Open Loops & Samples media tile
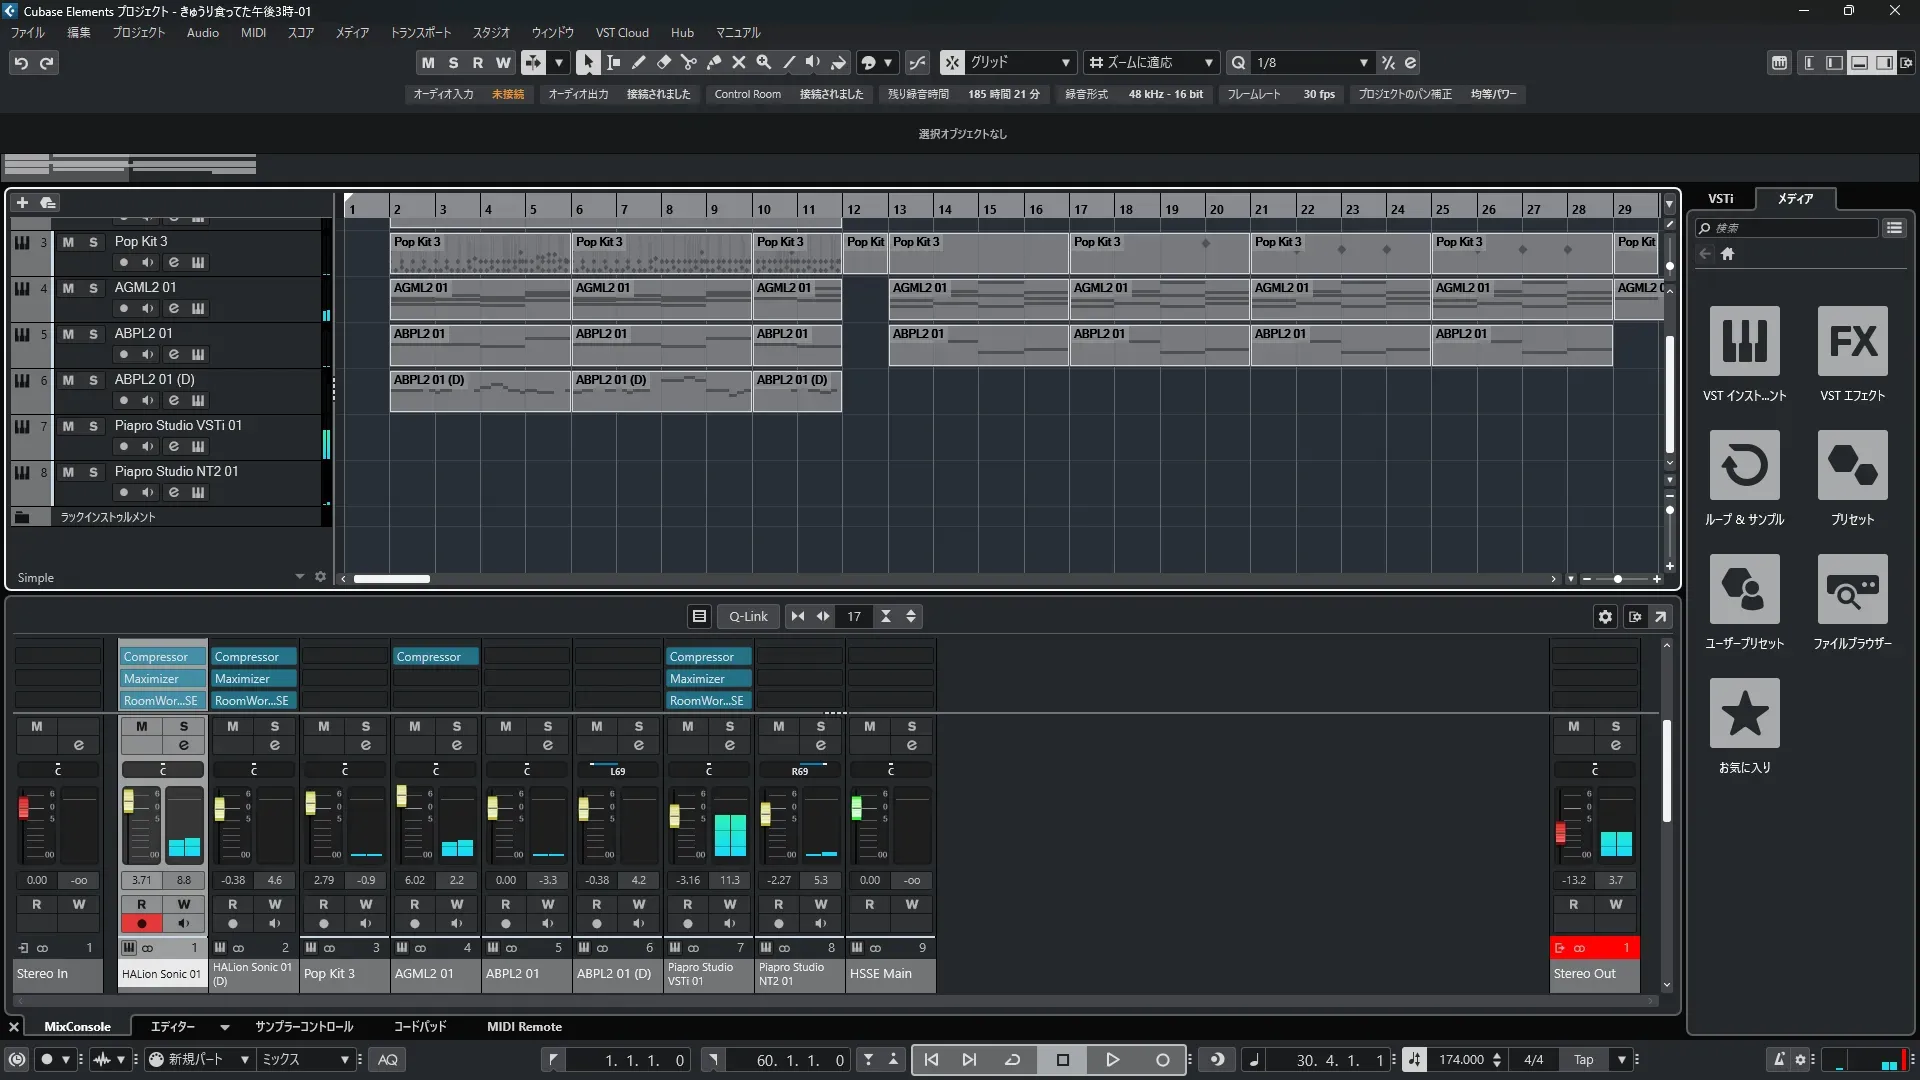The image size is (1920, 1080). point(1744,466)
